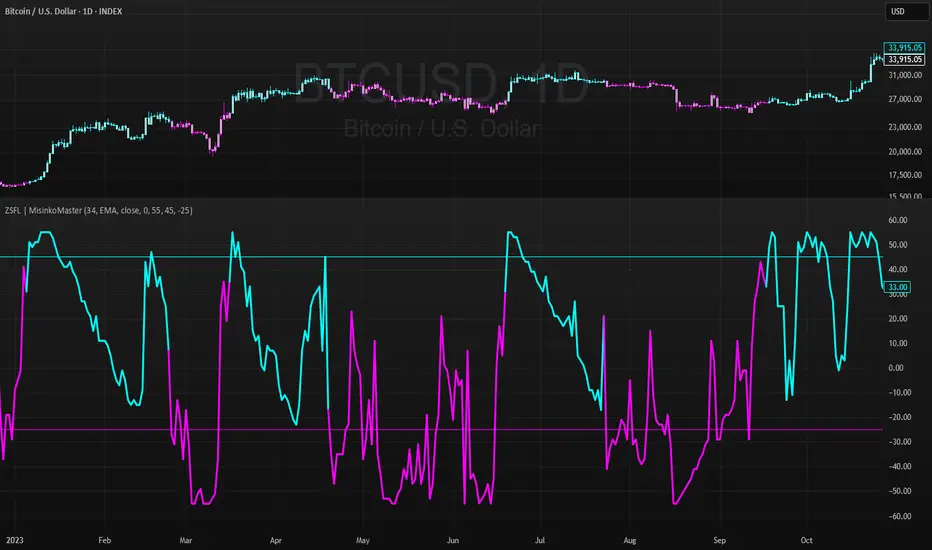Image resolution: width=932 pixels, height=550 pixels.
Task: Click the Jun time axis label
Action: tap(452, 540)
